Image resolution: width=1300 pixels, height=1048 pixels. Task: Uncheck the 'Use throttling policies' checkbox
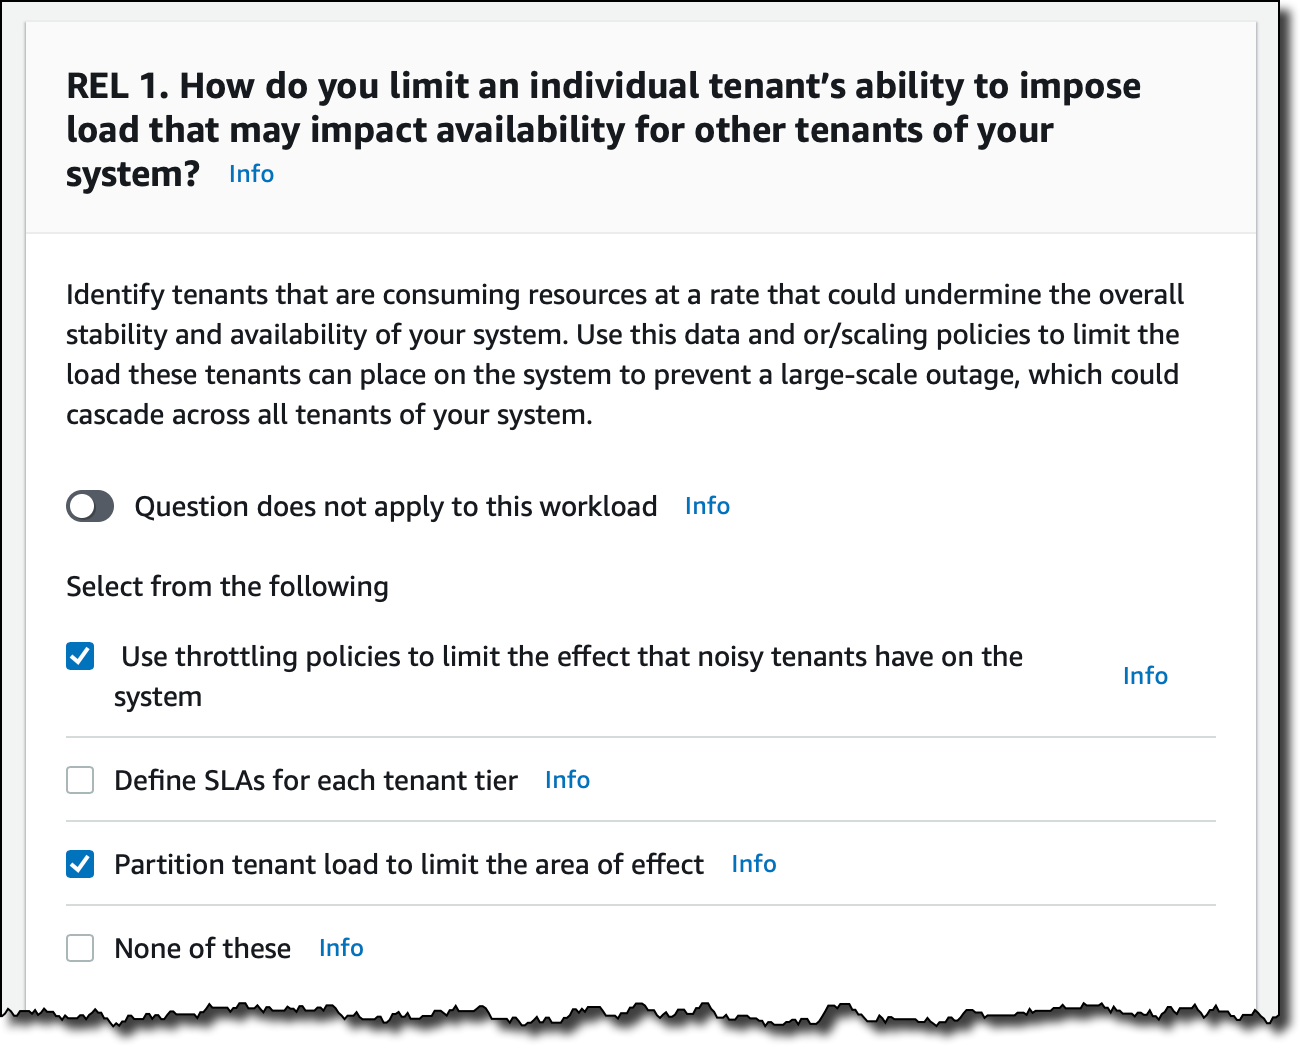click(80, 656)
